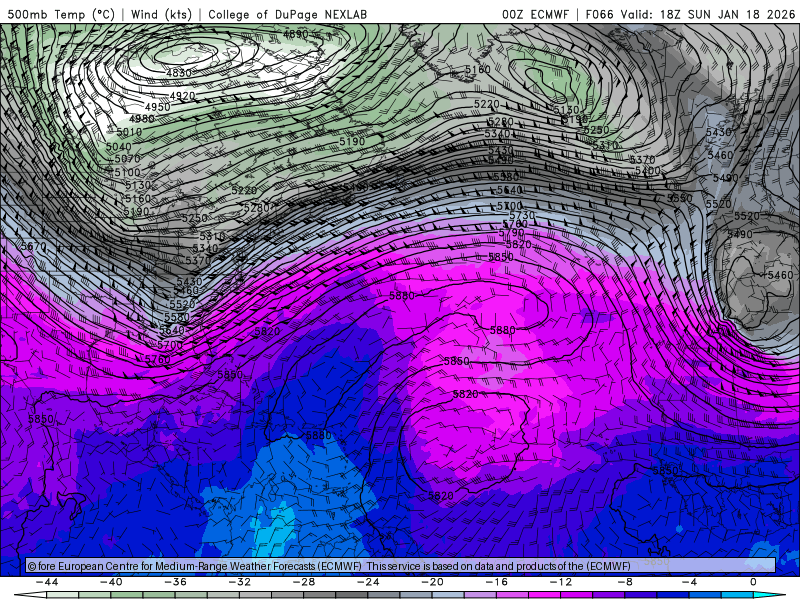Click the -24 colorbar tick label
The image size is (800, 600).
coord(368,582)
